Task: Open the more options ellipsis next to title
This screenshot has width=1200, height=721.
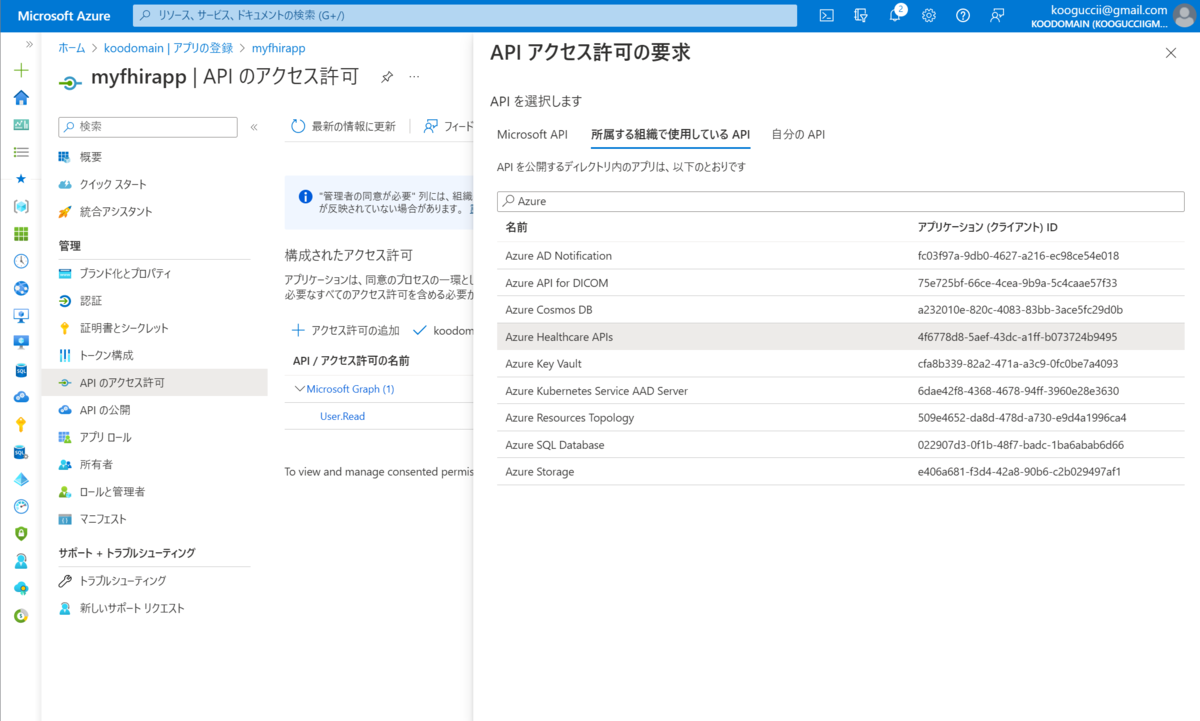Action: pos(415,77)
